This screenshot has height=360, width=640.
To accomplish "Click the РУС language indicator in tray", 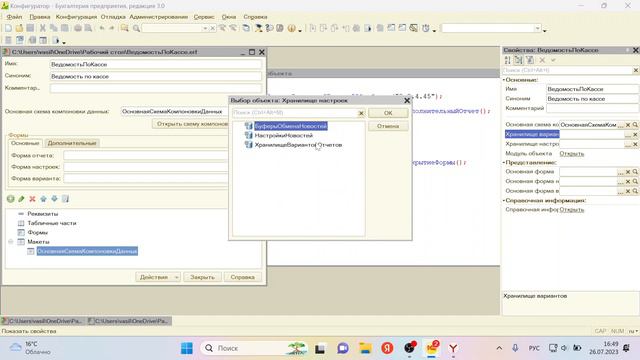I will pos(534,348).
